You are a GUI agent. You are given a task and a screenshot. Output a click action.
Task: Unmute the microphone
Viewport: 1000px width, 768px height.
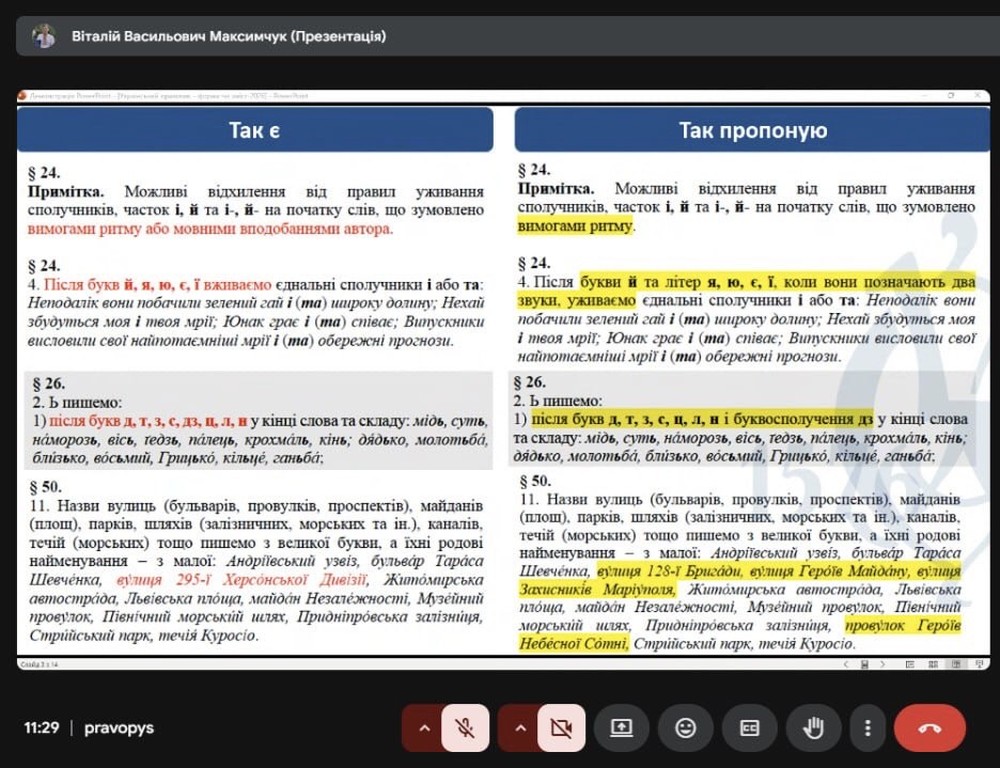point(465,728)
